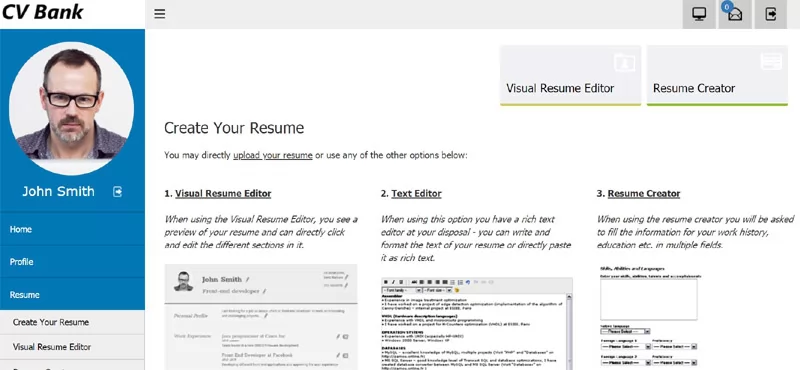Open the Resume Creator tile button
This screenshot has height=370, width=800.
click(x=717, y=76)
